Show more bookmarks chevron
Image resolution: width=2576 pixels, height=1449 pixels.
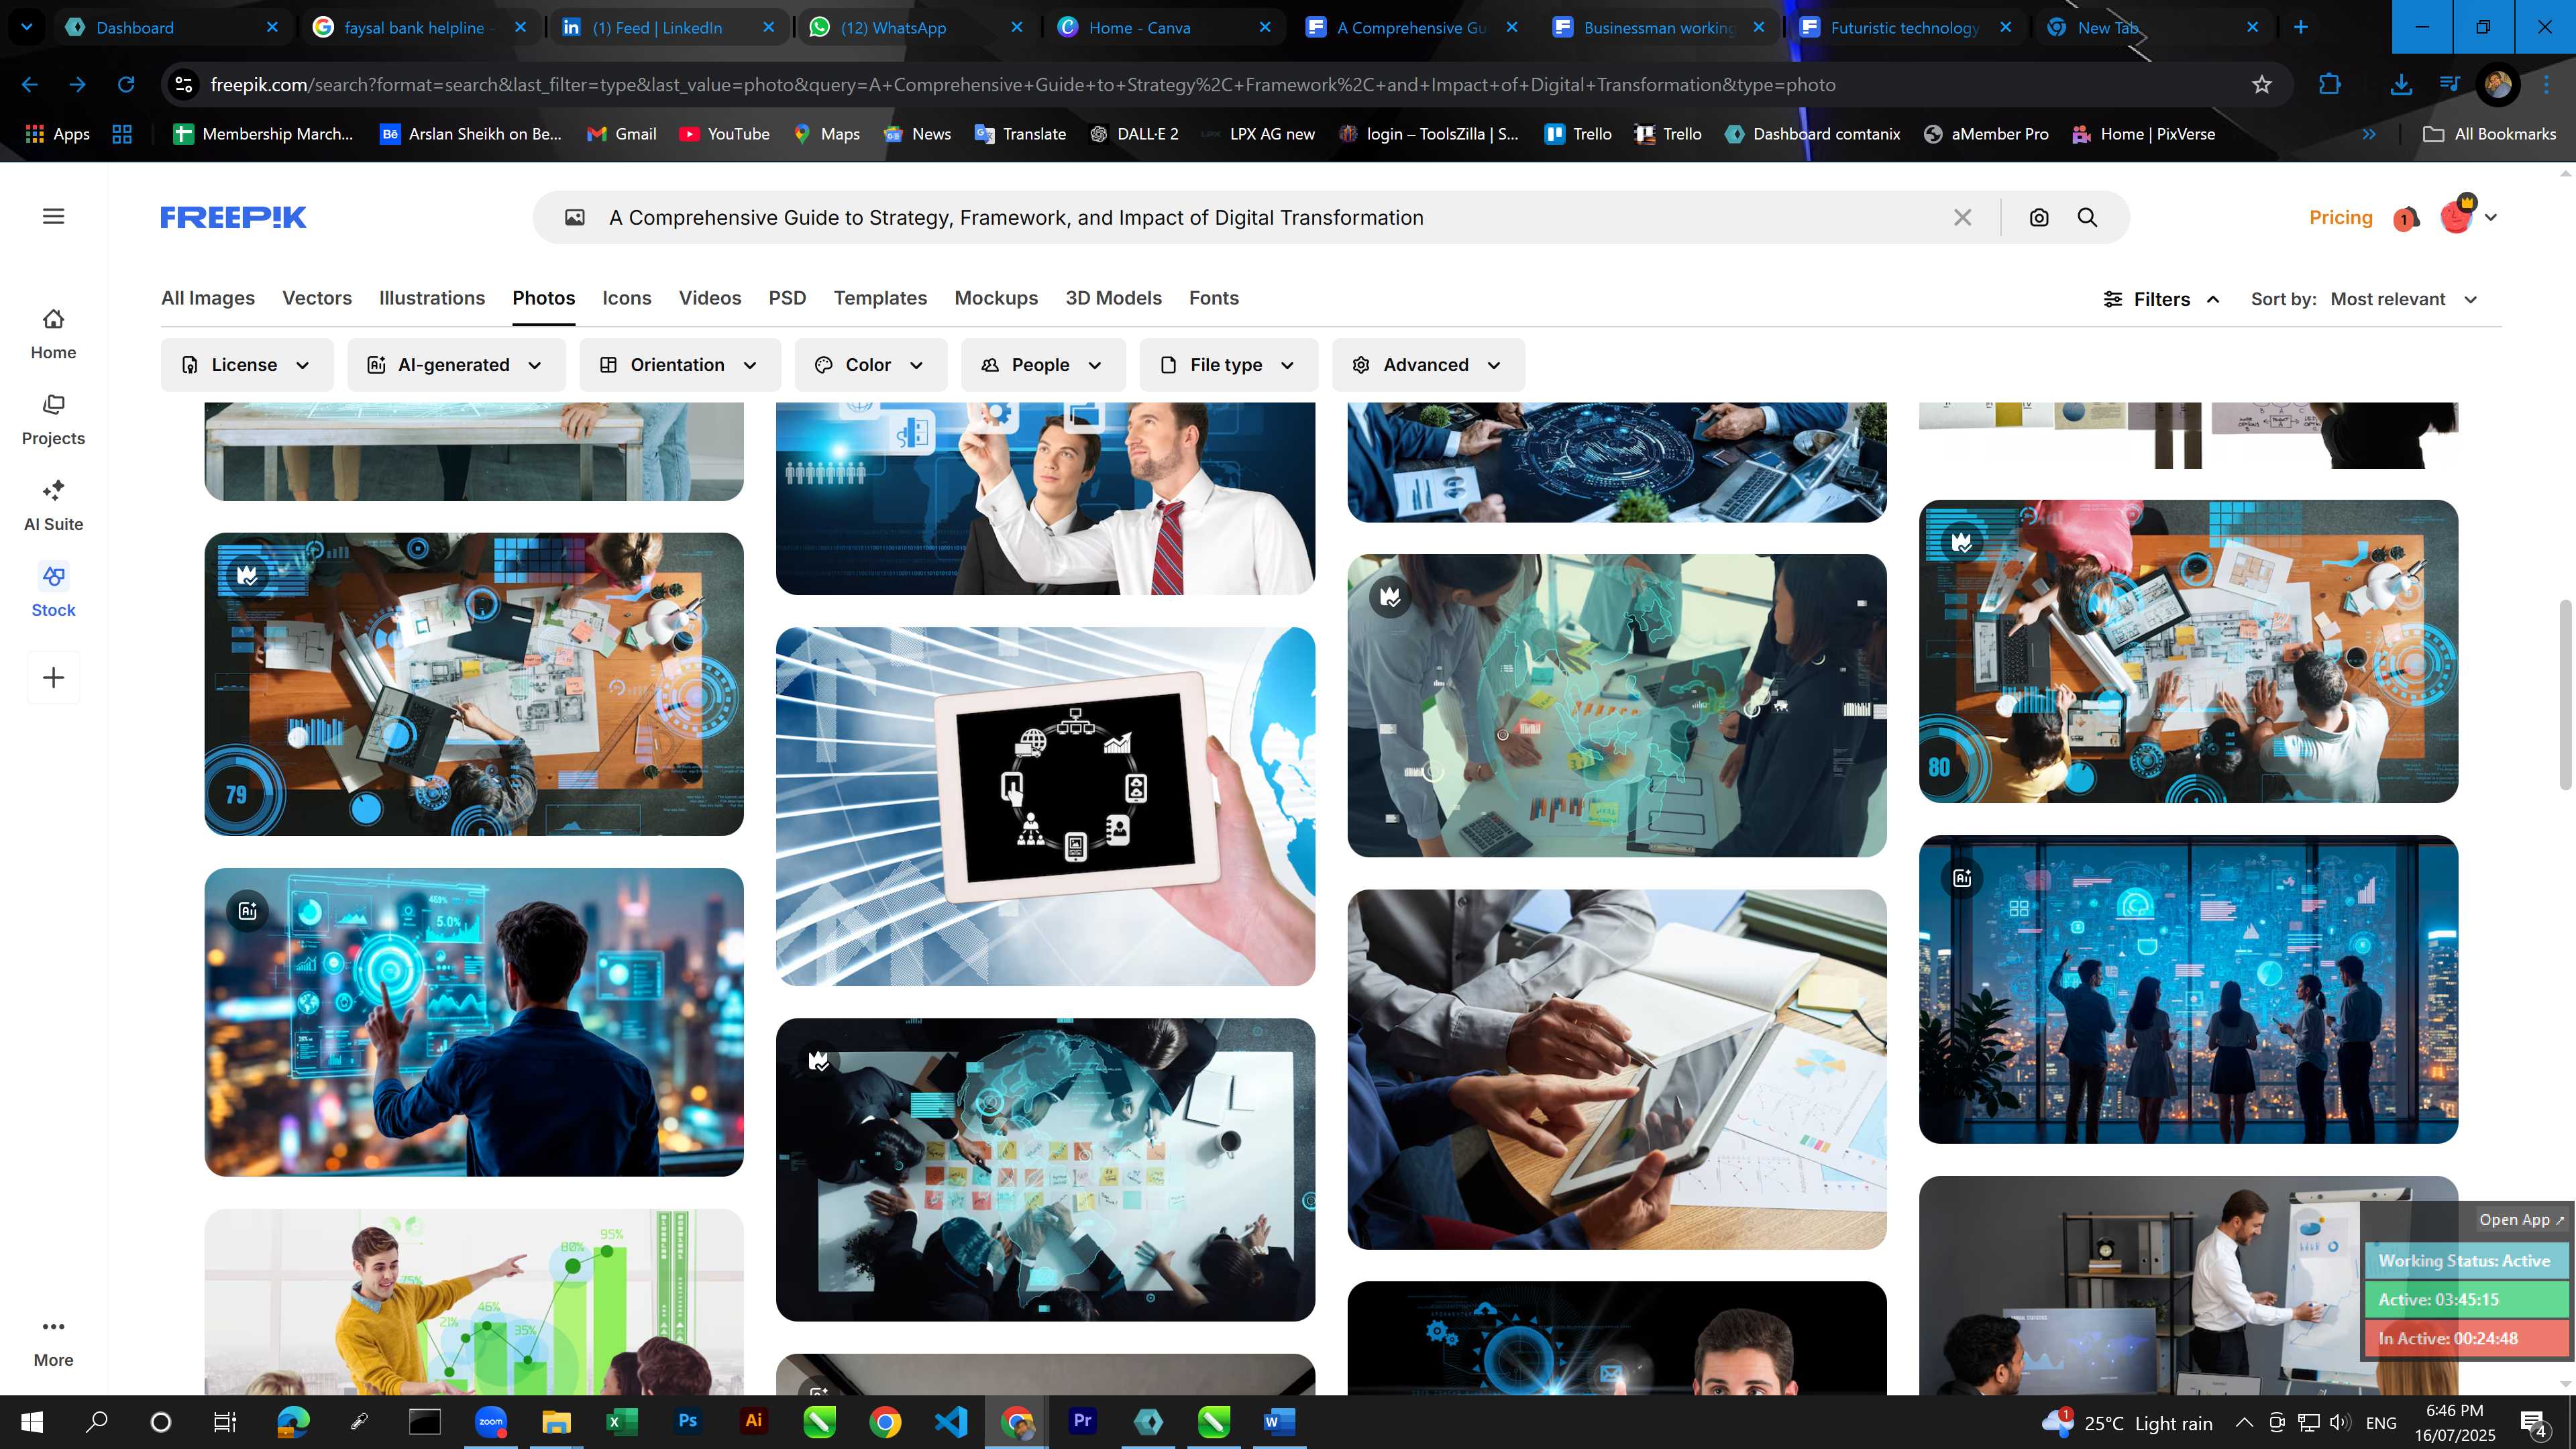pyautogui.click(x=2369, y=134)
